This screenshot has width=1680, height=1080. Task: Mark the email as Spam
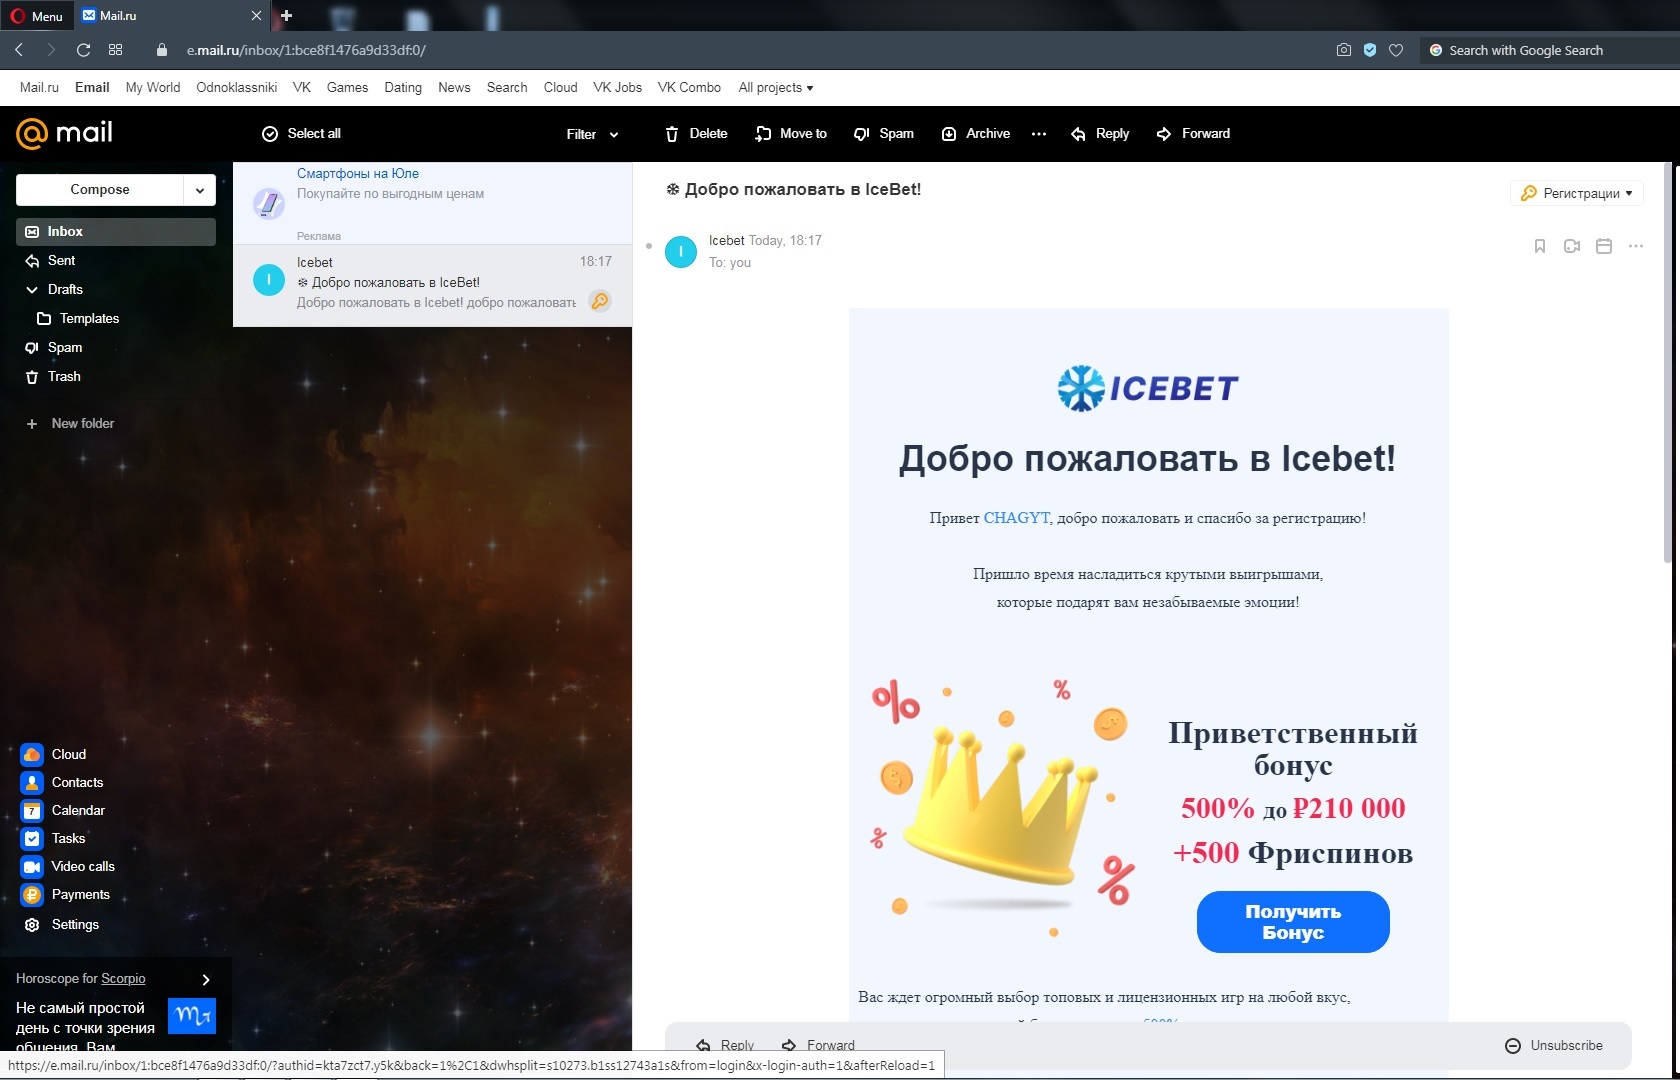pyautogui.click(x=884, y=134)
